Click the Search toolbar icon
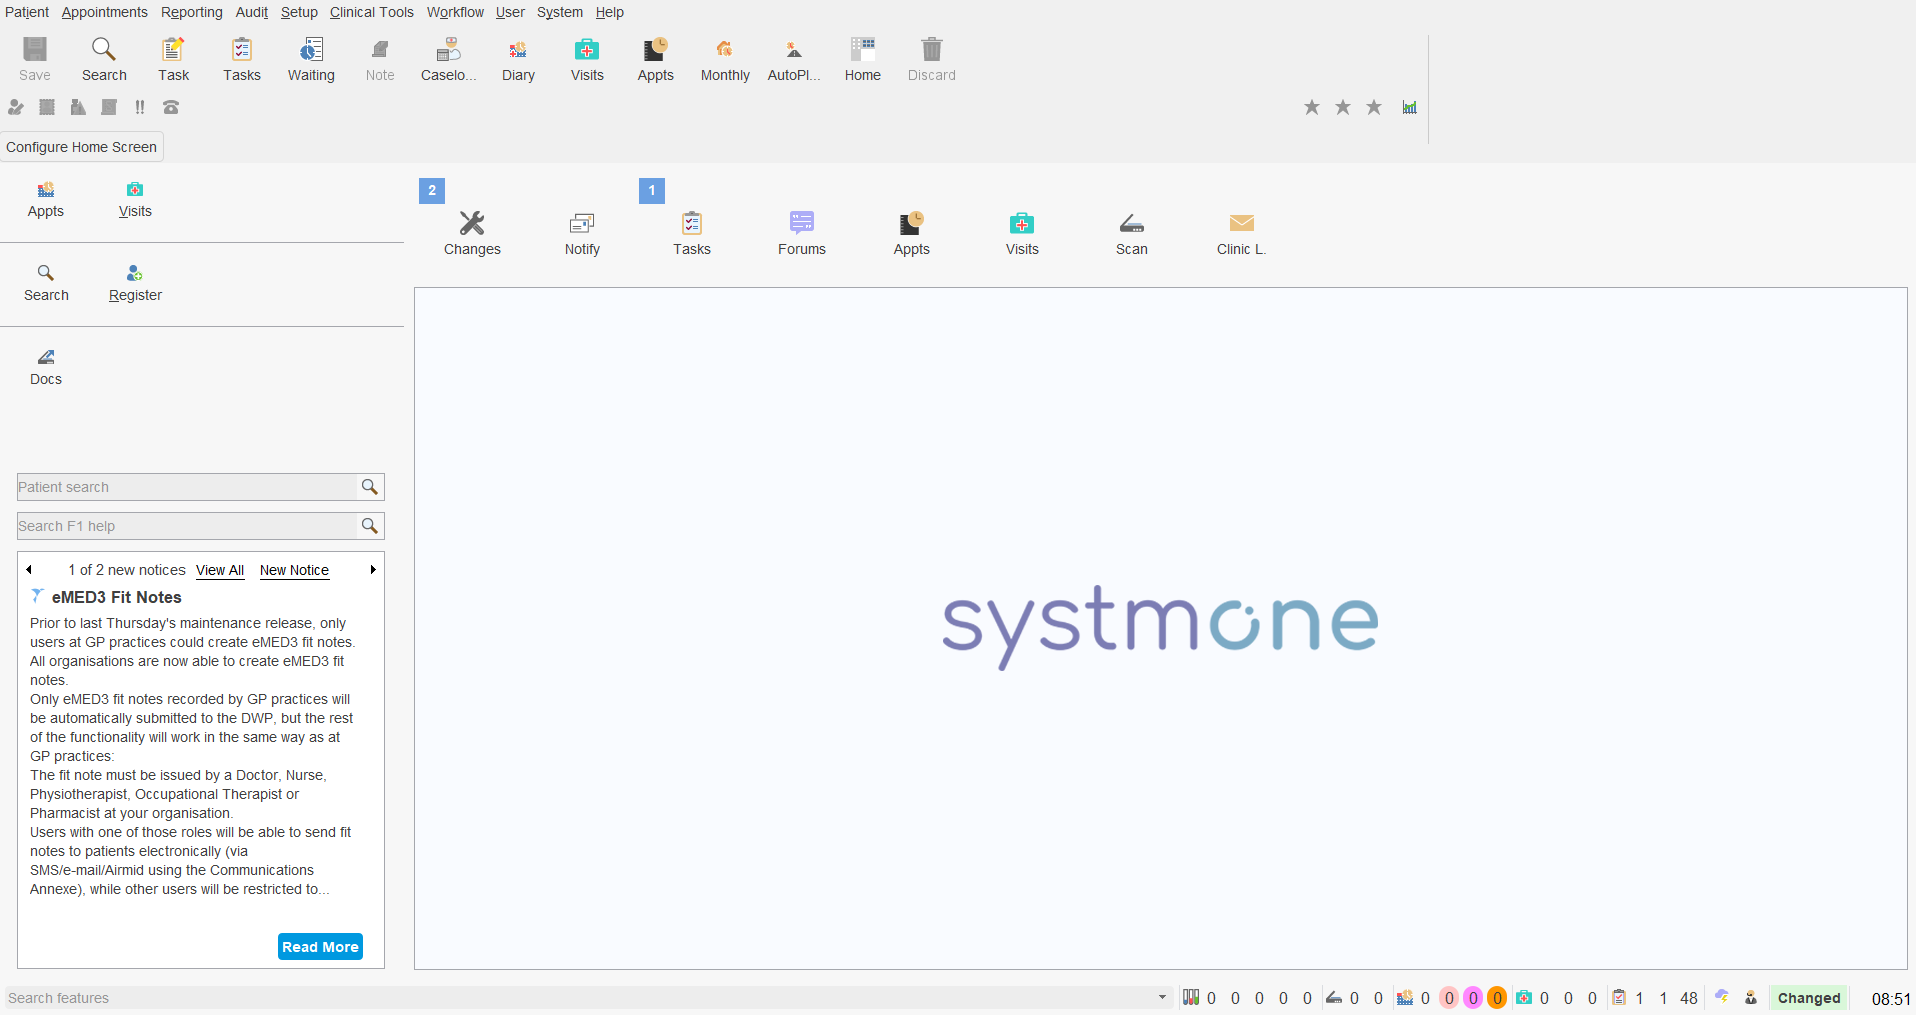Screen dimensions: 1916x1015 point(104,60)
